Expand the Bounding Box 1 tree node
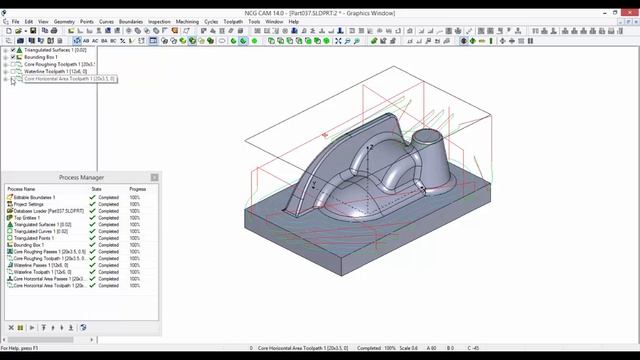 coord(6,58)
